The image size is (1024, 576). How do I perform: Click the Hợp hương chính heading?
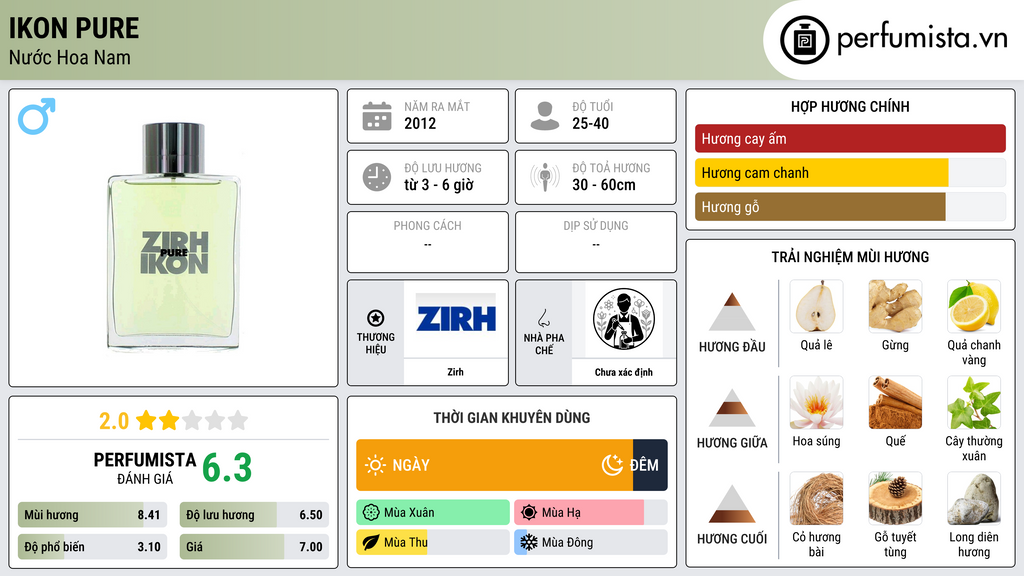(850, 106)
